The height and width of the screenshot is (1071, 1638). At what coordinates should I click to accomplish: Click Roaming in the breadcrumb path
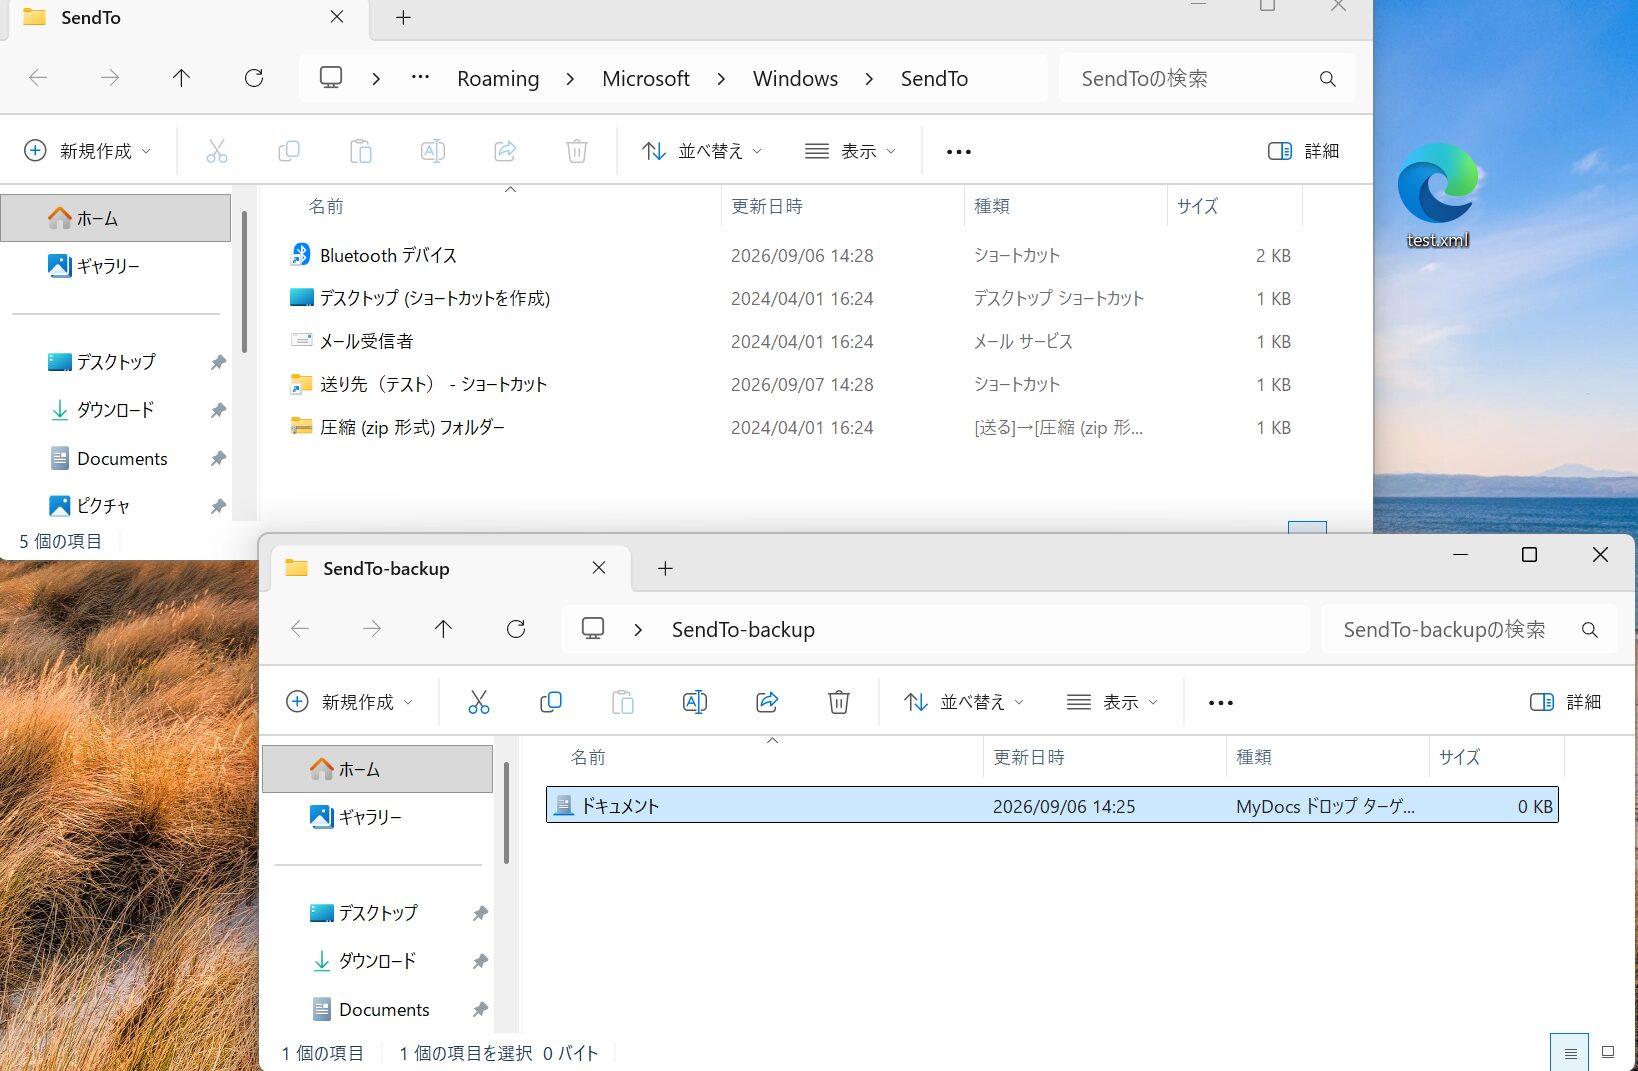pos(498,78)
